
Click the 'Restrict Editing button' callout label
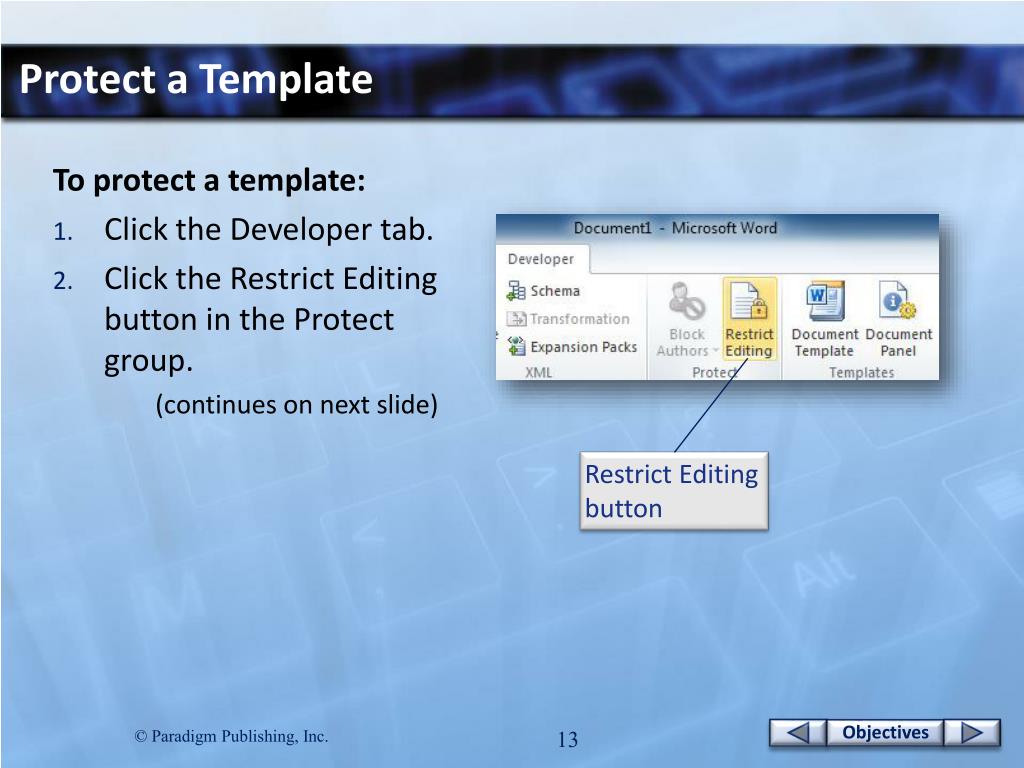(673, 491)
